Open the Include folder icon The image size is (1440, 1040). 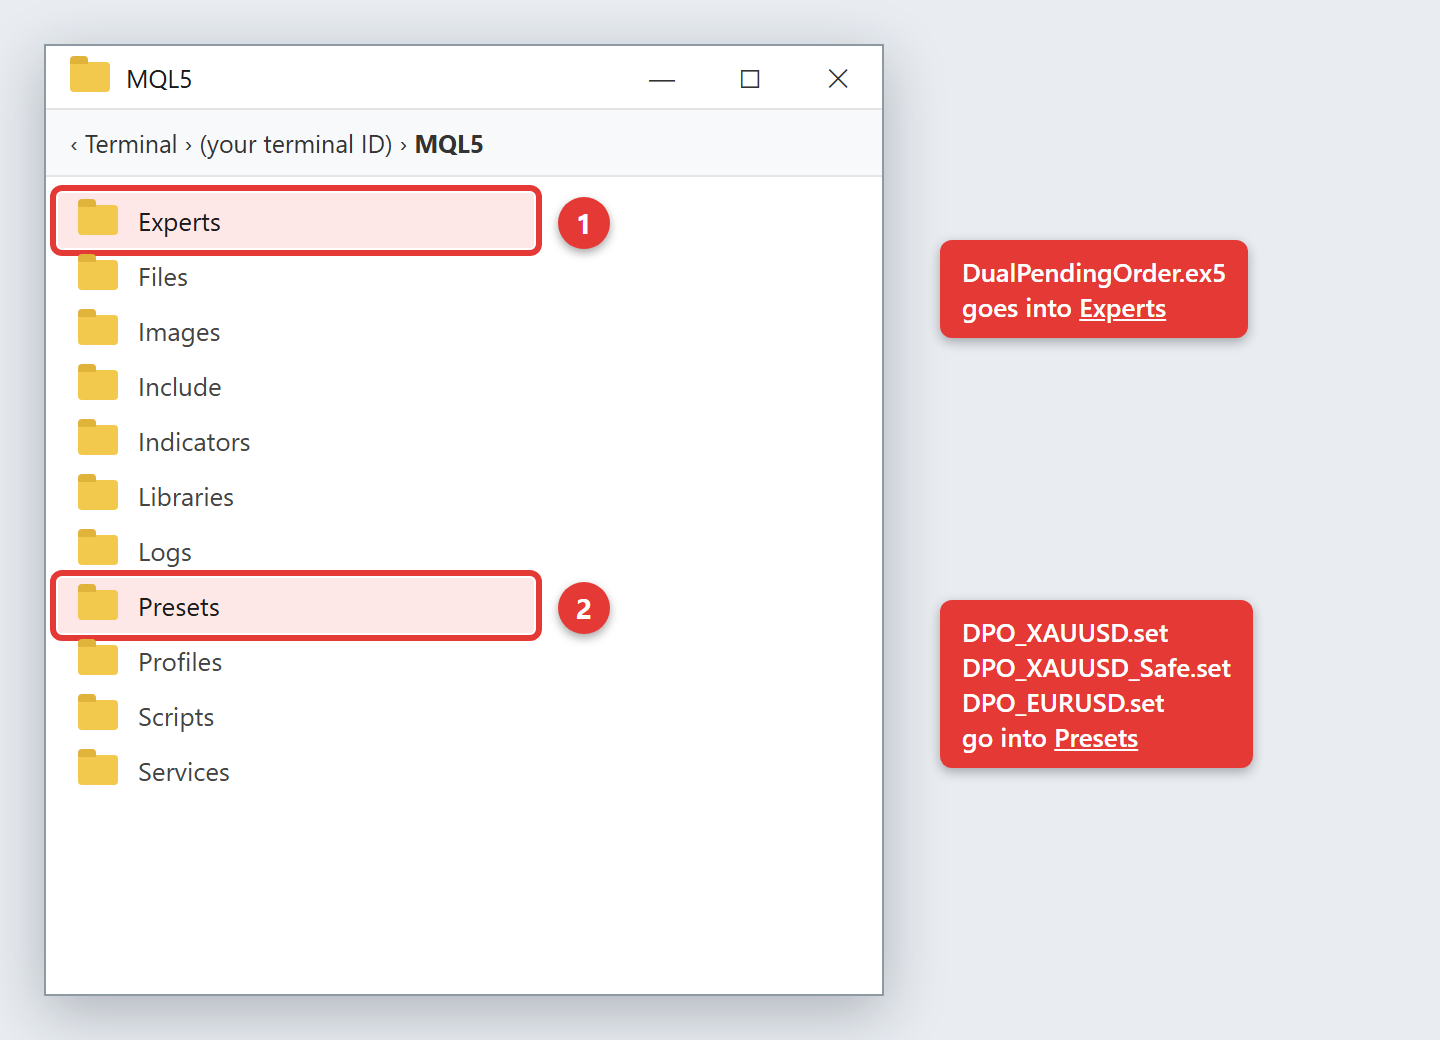coord(98,384)
